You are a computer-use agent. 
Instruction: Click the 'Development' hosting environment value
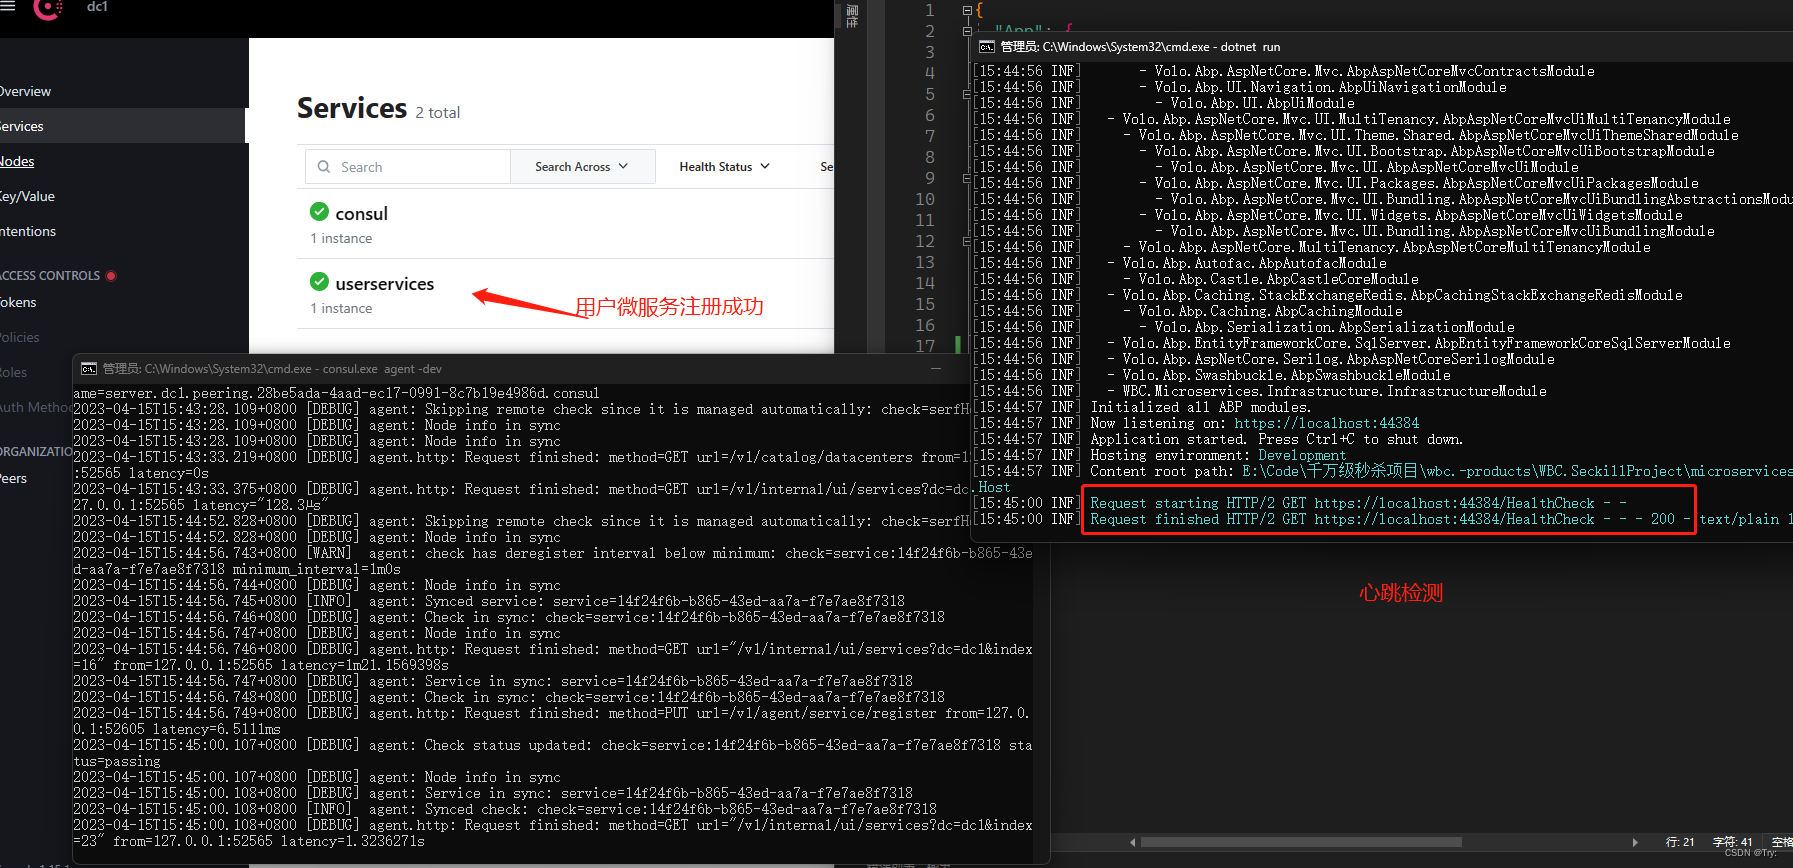[x=1302, y=455]
